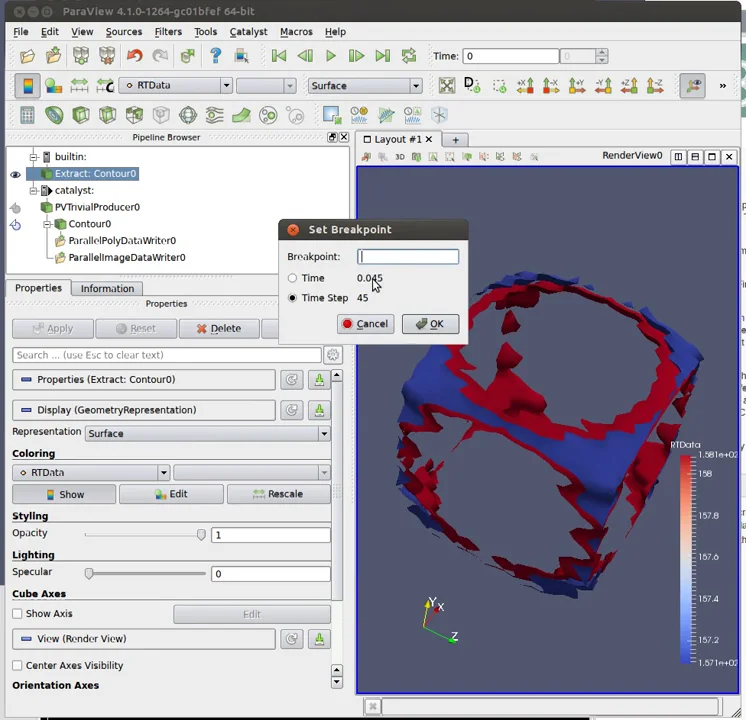Collapse Properties (Extract: Contour0) section
The height and width of the screenshot is (720, 746).
coord(144,380)
